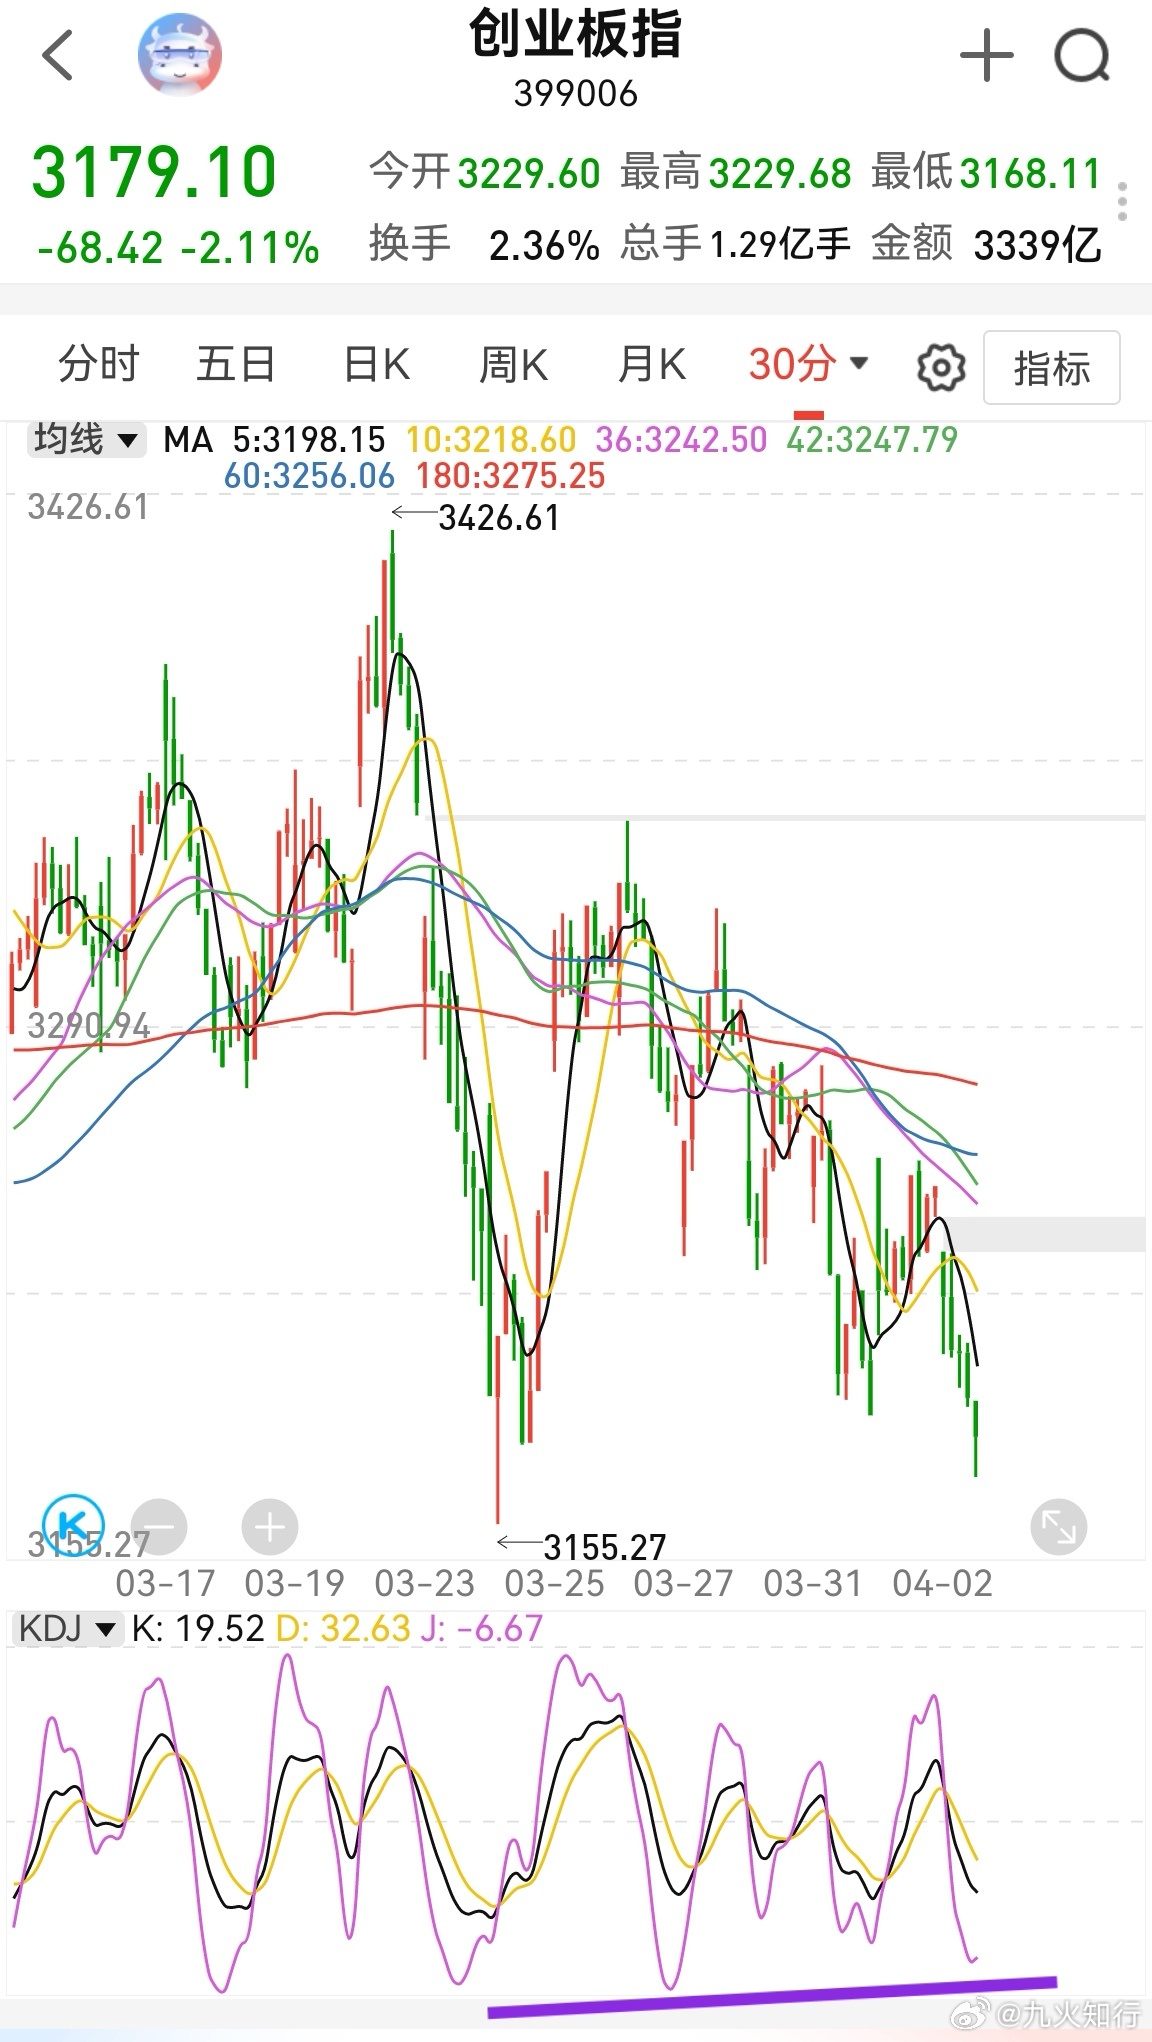Open the 均线 overlay dropdown

click(x=86, y=439)
